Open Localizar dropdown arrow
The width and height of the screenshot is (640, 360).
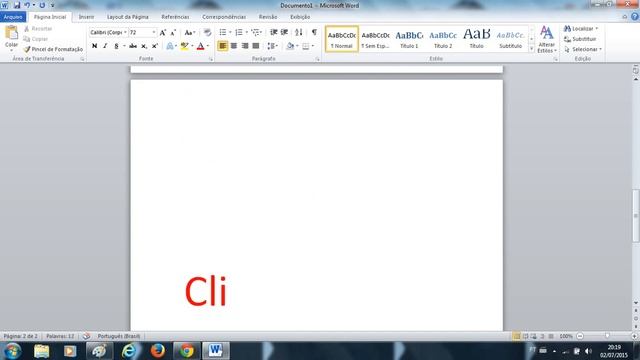tap(597, 29)
